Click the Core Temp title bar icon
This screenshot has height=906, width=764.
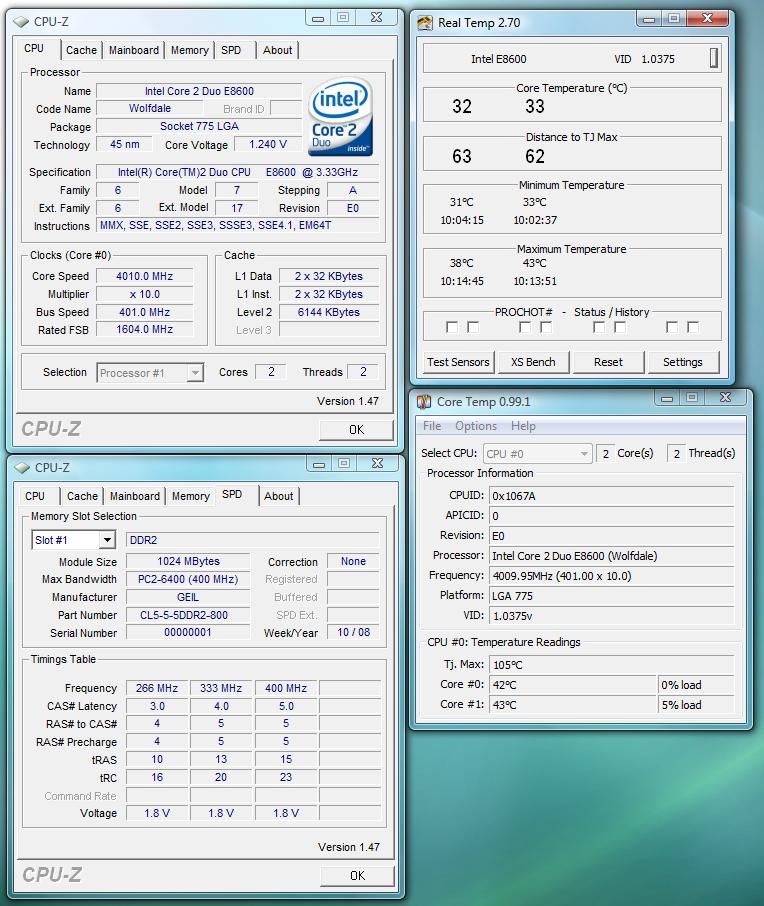click(x=424, y=402)
